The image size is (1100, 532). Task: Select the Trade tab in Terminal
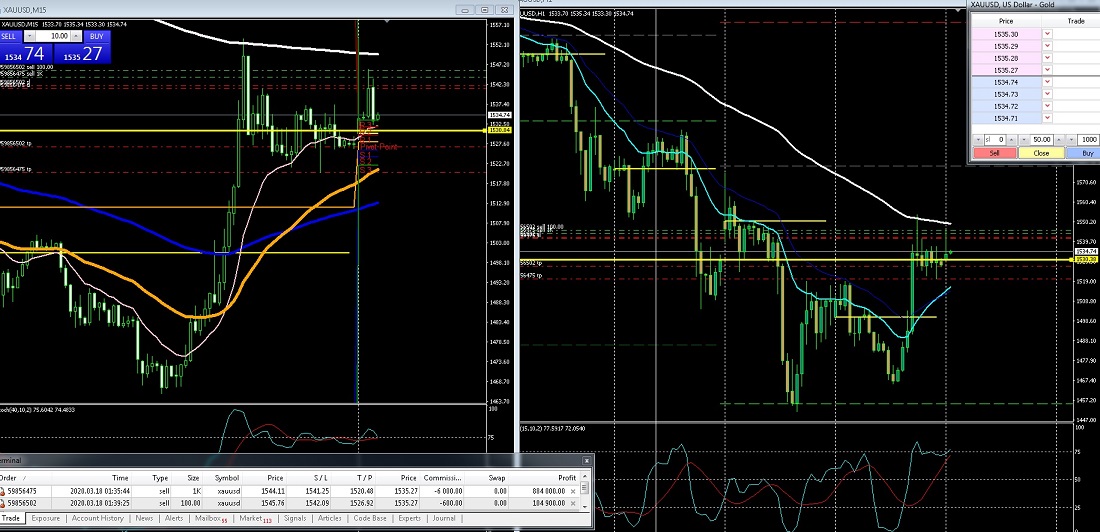click(11, 519)
